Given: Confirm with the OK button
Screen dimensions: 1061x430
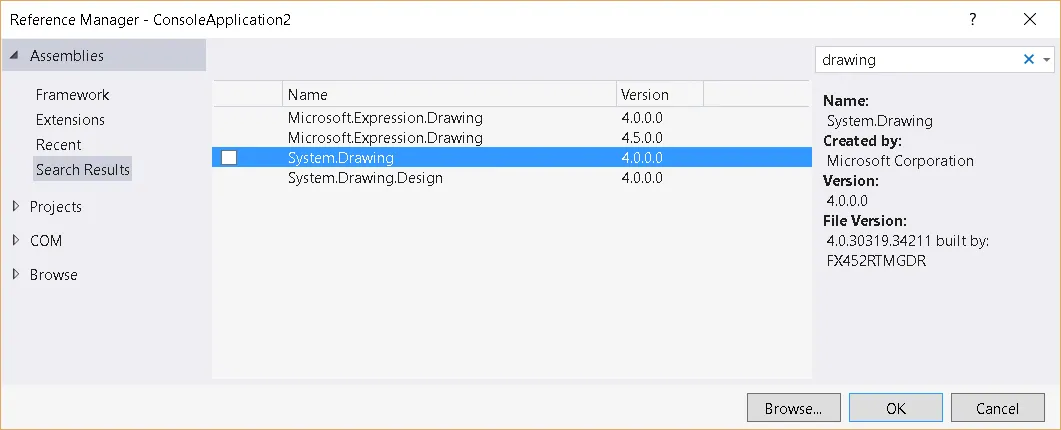Looking at the screenshot, I should click(895, 408).
